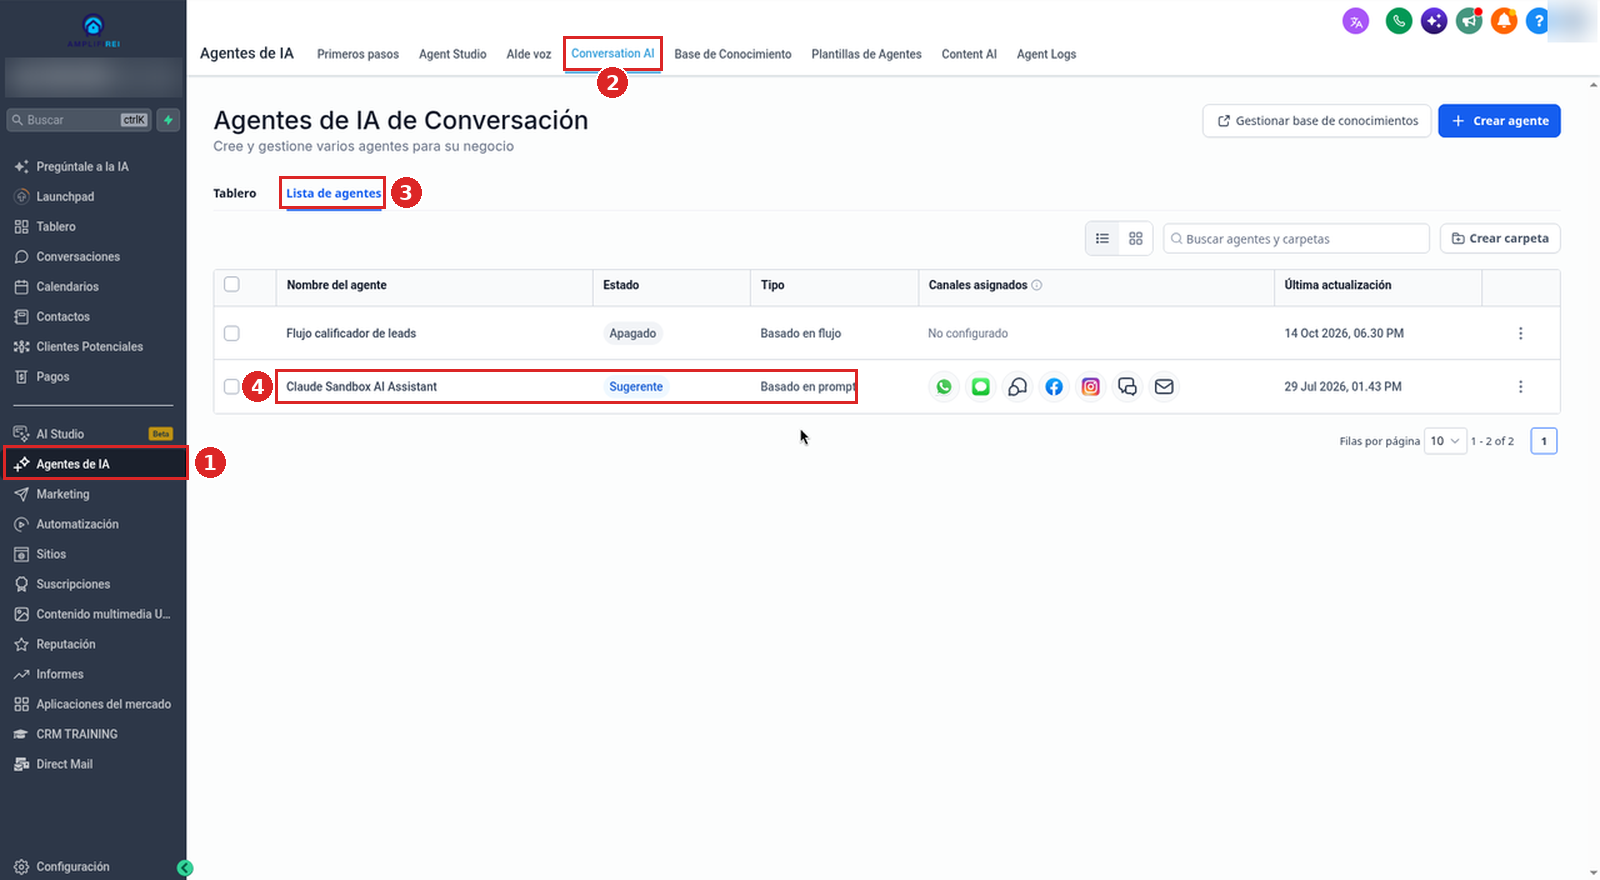Image resolution: width=1600 pixels, height=880 pixels.
Task: Switch to grid view layout
Action: tap(1136, 239)
